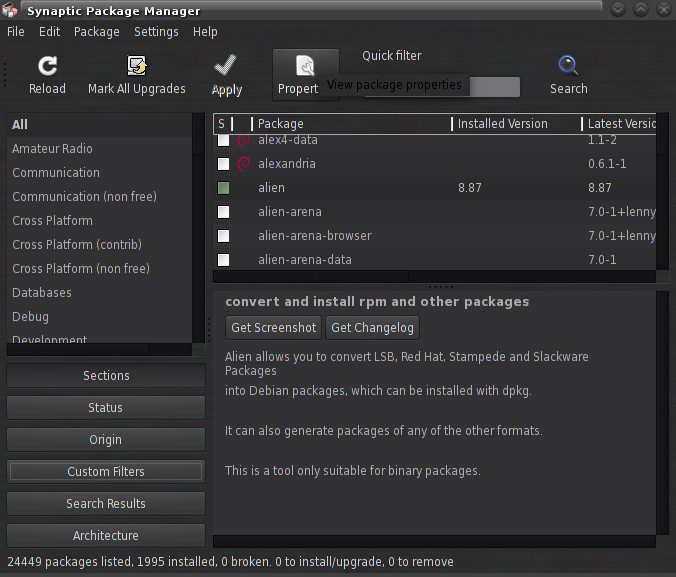Image resolution: width=676 pixels, height=577 pixels.
Task: Click the Reload toolbar icon
Action: click(x=47, y=66)
